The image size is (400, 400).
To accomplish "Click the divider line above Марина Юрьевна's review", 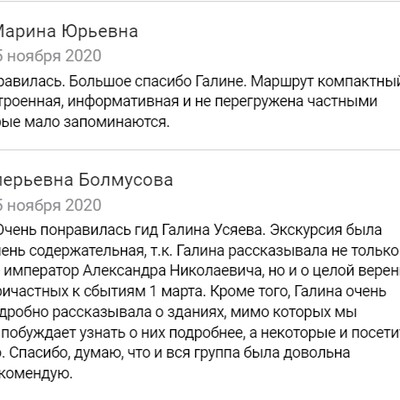I will [200, 1].
